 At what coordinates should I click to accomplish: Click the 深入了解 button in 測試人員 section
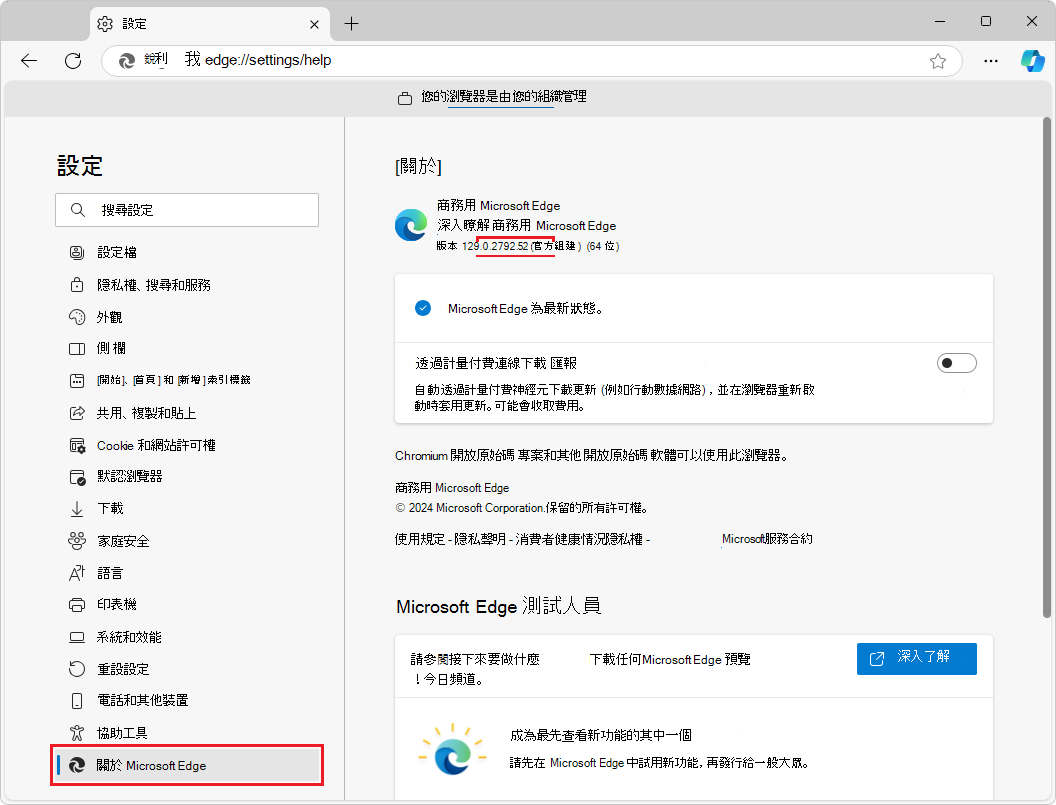[916, 658]
